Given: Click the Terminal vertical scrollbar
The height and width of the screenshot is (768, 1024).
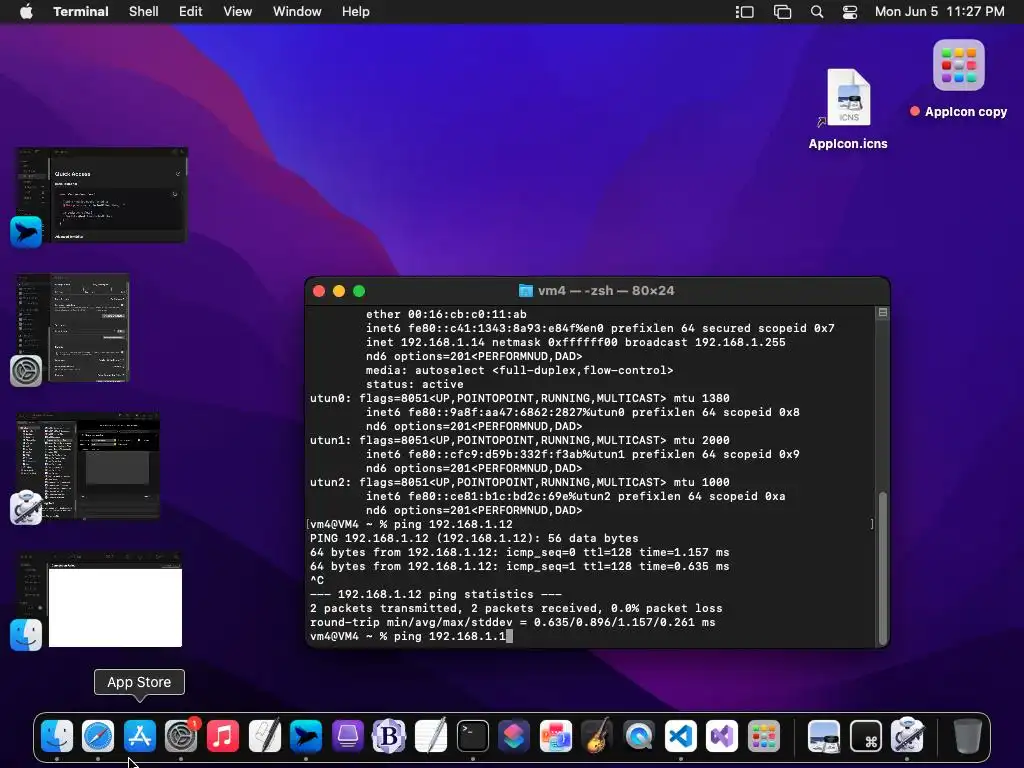Looking at the screenshot, I should (882, 567).
